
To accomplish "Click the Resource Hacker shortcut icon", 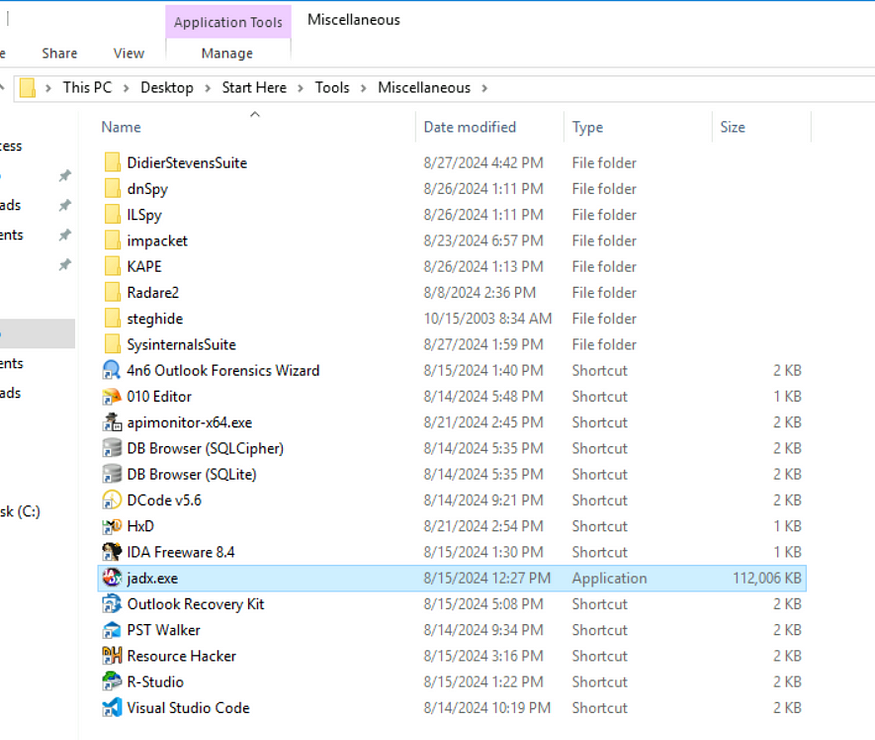I will (112, 656).
